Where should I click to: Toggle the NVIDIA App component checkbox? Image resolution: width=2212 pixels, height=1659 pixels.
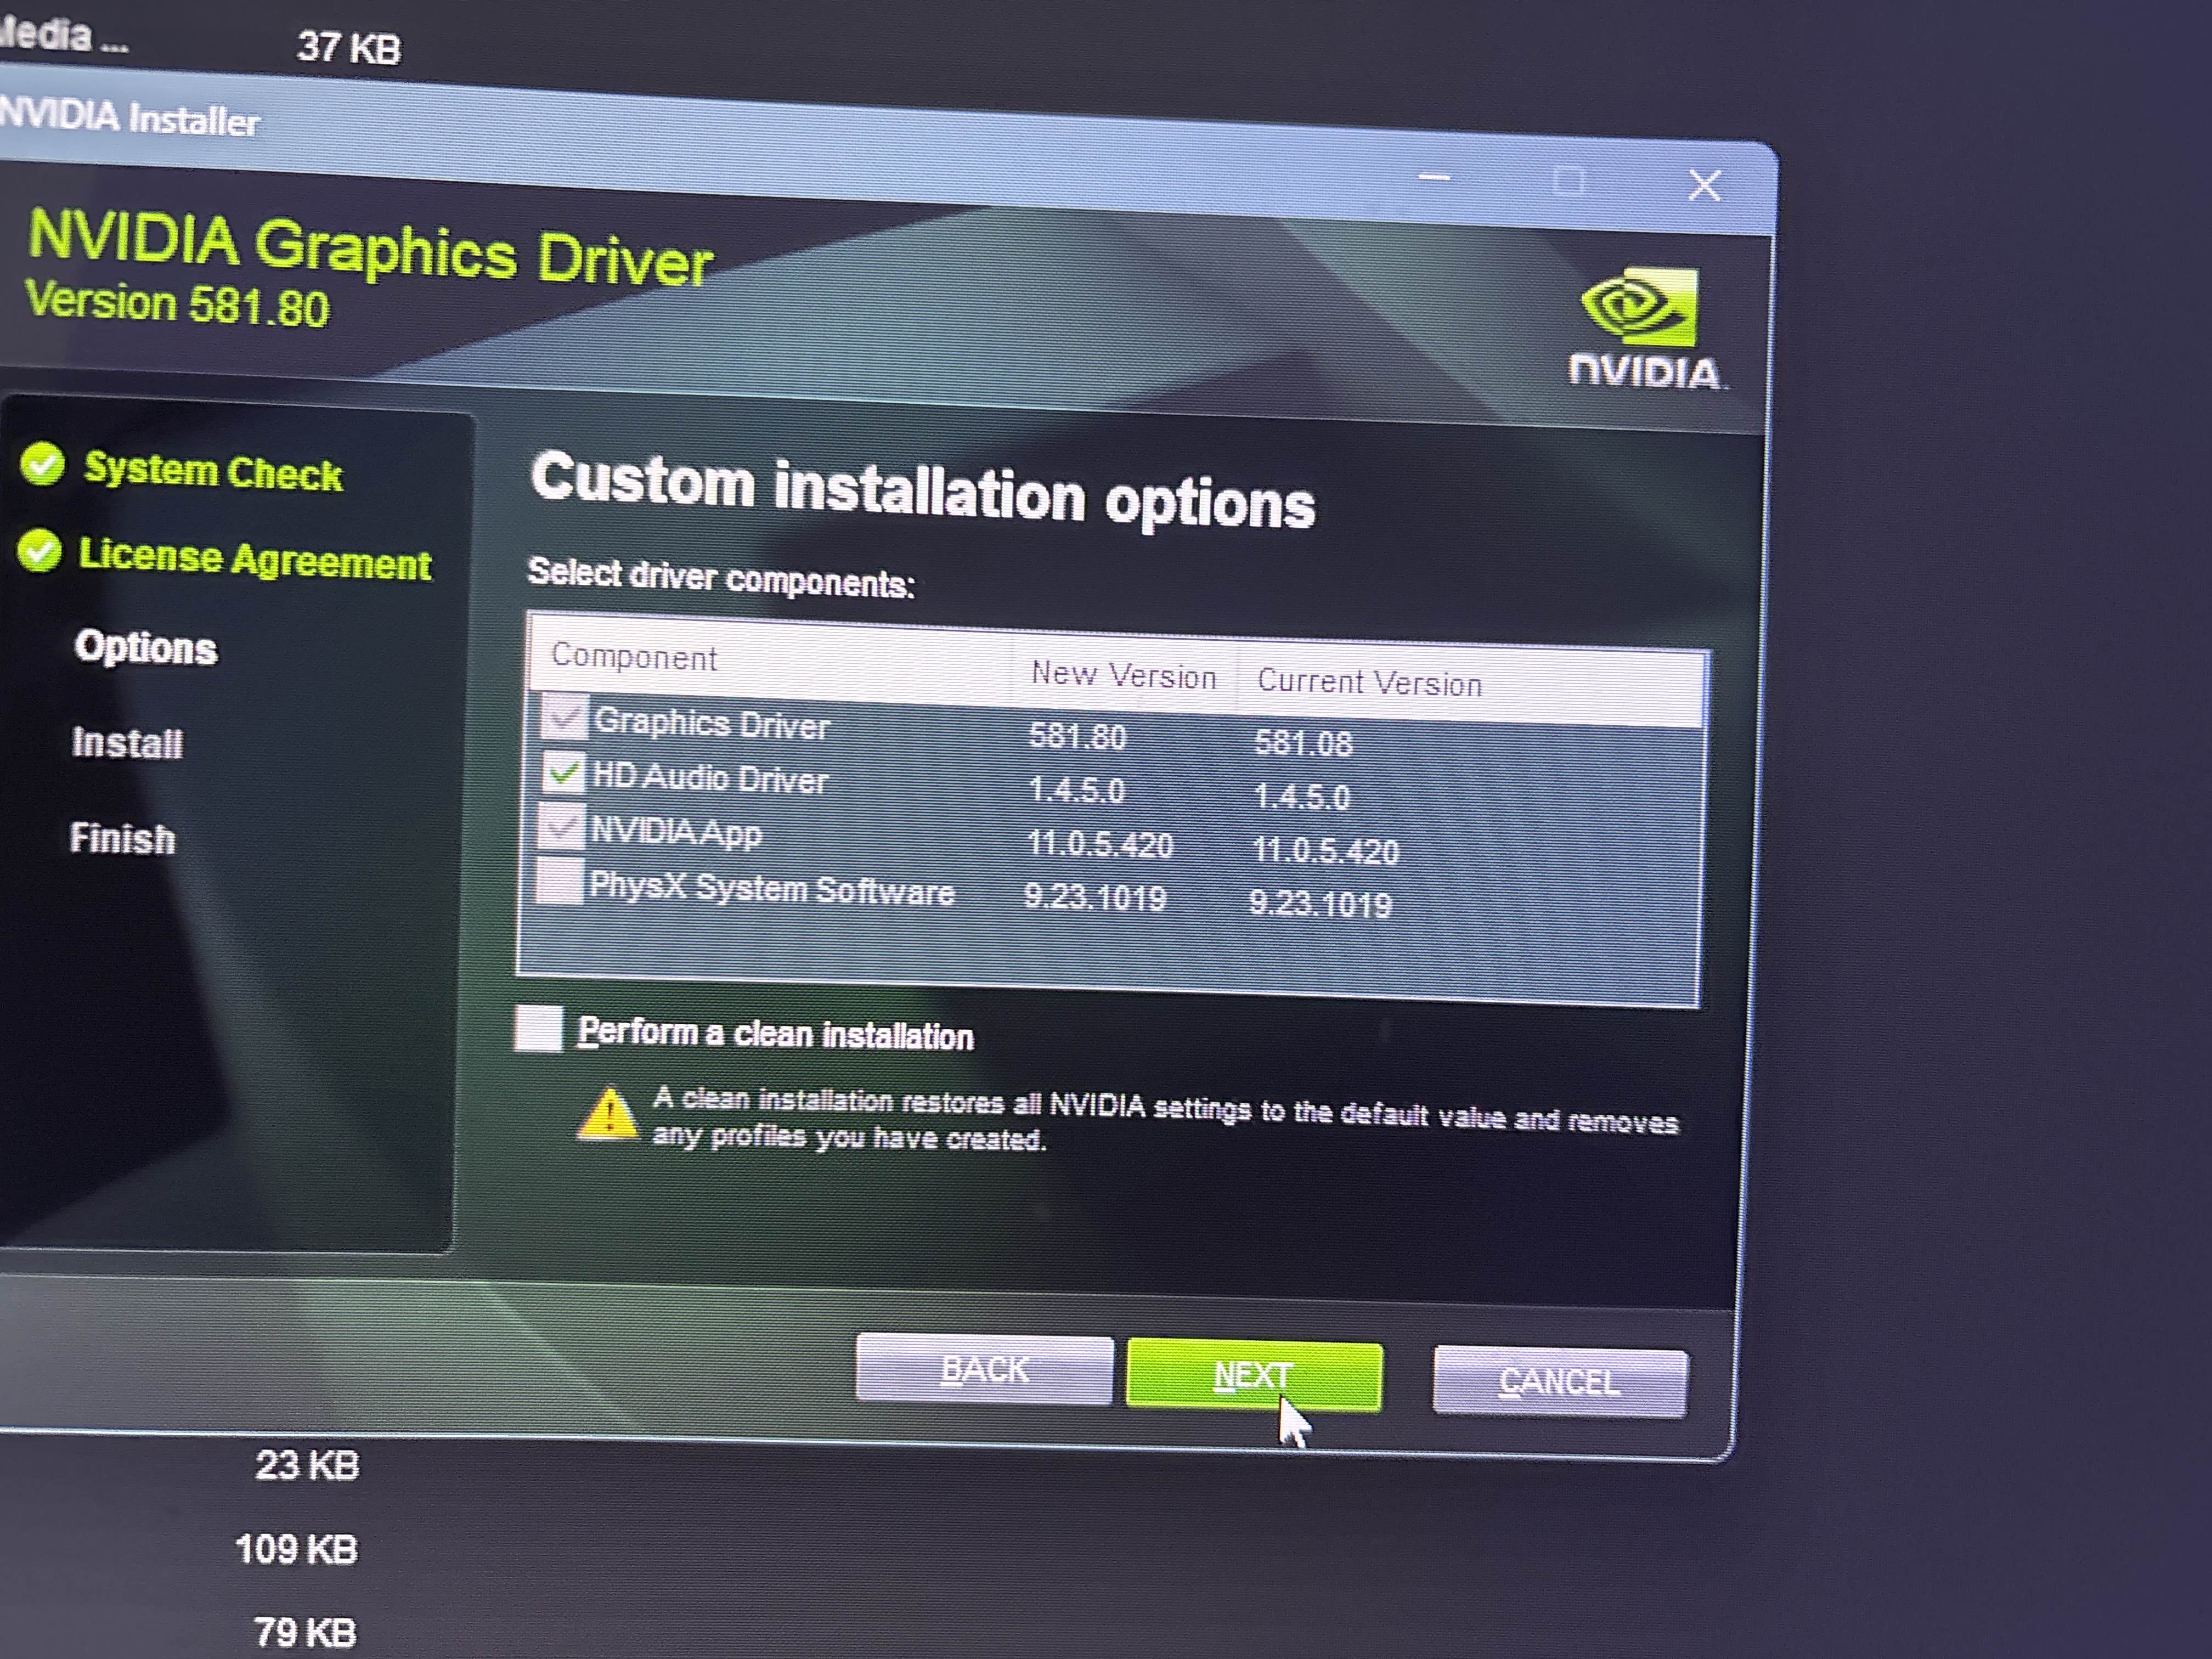pos(561,827)
